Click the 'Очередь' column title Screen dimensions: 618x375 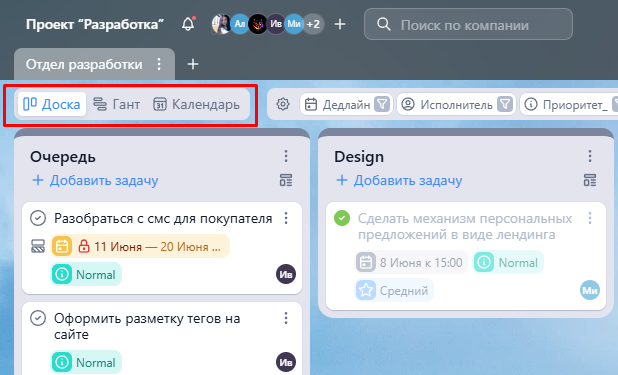pyautogui.click(x=63, y=157)
